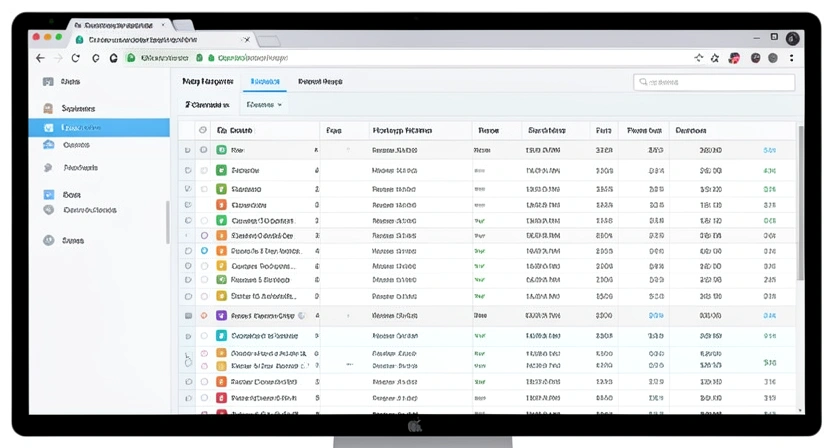Open the dark profile avatar in the title bar
832x448 pixels.
[x=792, y=38]
